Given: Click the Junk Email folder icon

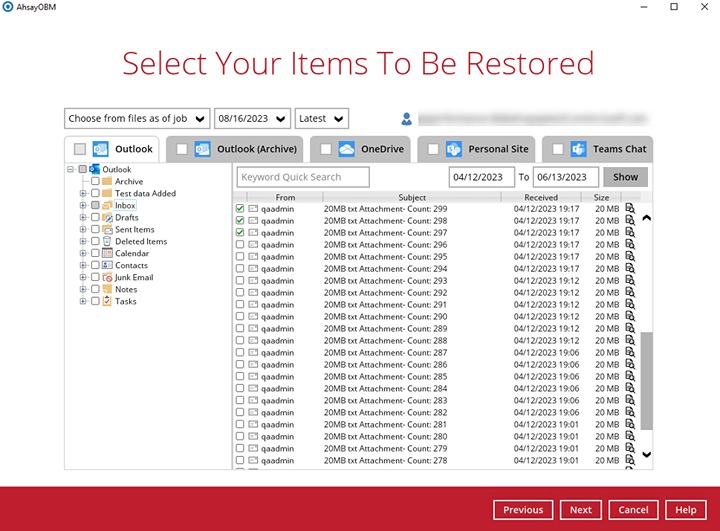Looking at the screenshot, I should click(x=107, y=278).
